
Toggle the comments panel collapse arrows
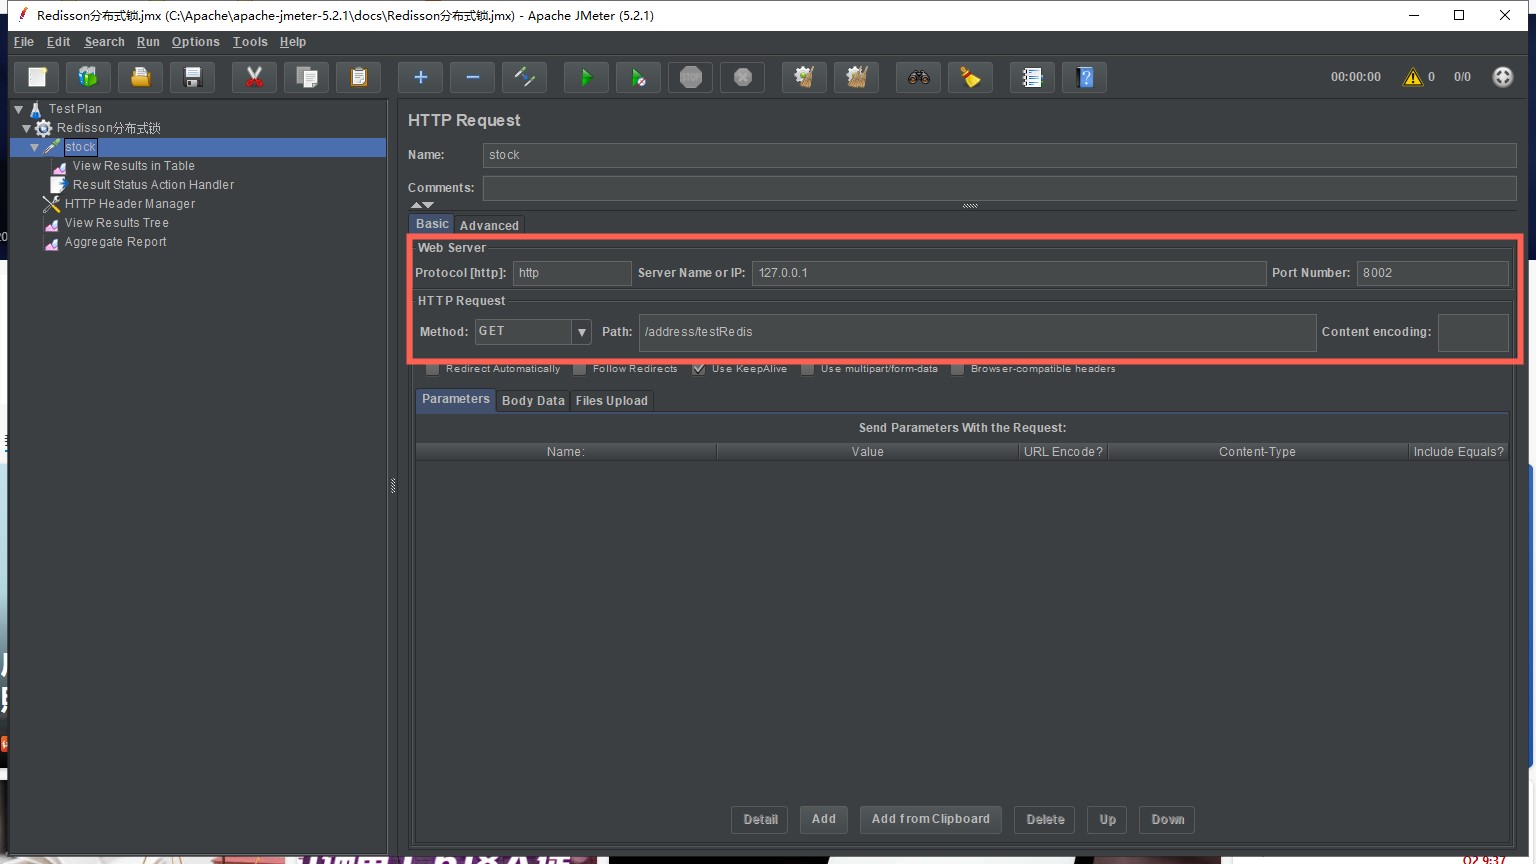(422, 205)
